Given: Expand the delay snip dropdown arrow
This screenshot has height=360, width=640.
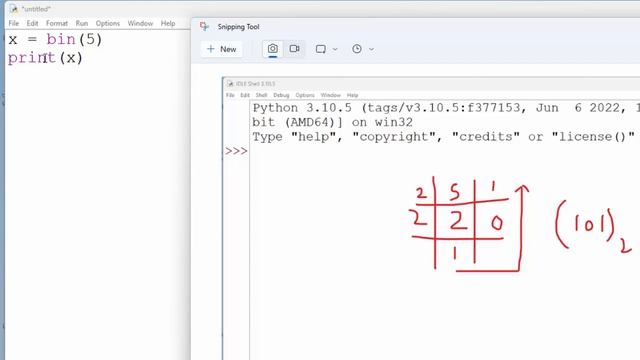Looking at the screenshot, I should [371, 49].
